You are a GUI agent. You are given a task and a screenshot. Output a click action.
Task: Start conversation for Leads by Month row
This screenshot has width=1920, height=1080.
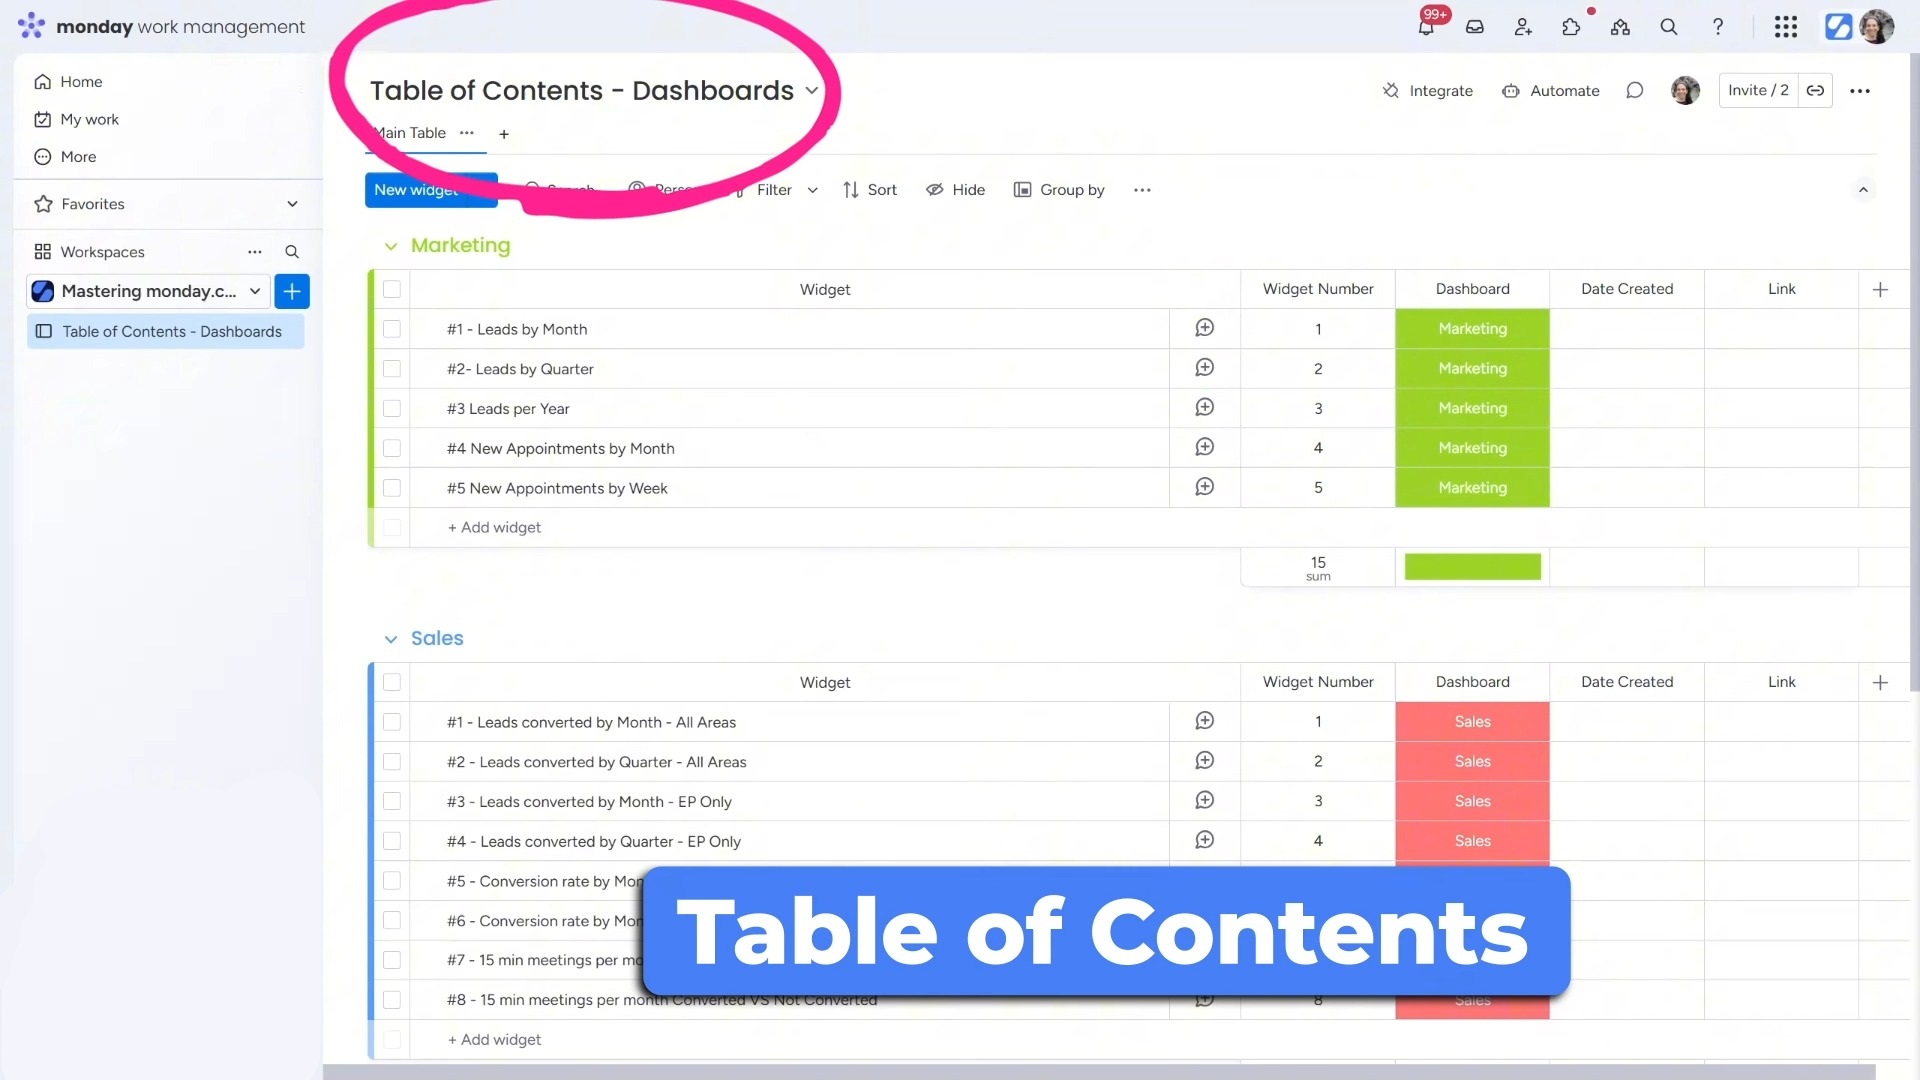click(1205, 328)
